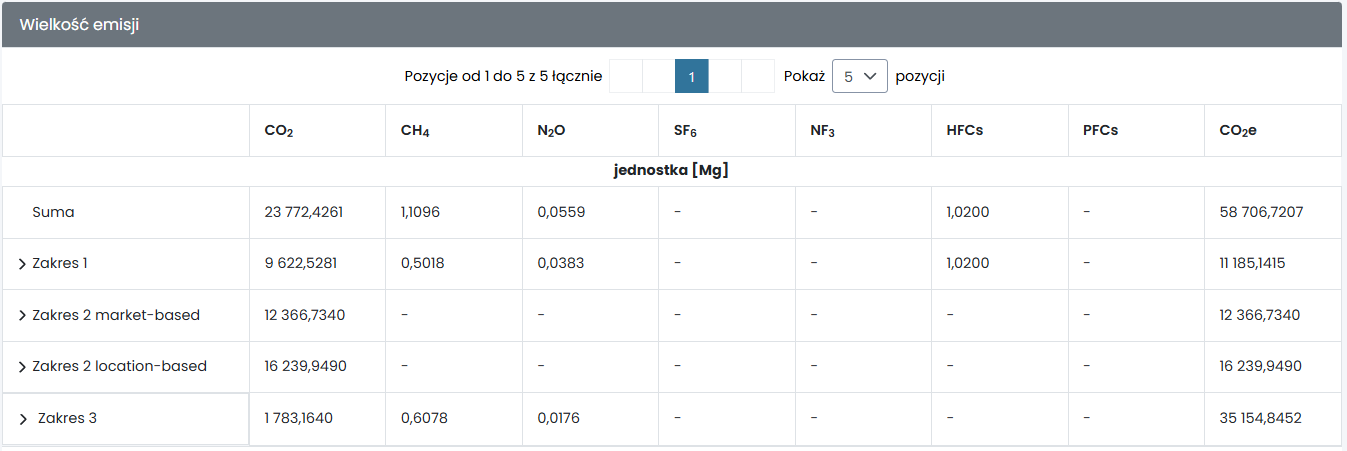Expand the Zakres 1 row chevron
This screenshot has width=1347, height=451.
(x=22, y=264)
